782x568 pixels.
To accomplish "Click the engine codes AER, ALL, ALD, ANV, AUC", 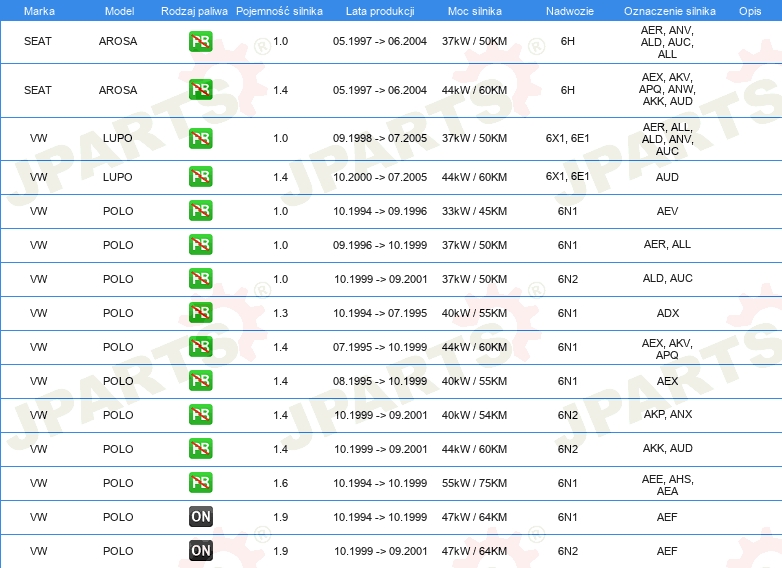I will (667, 139).
